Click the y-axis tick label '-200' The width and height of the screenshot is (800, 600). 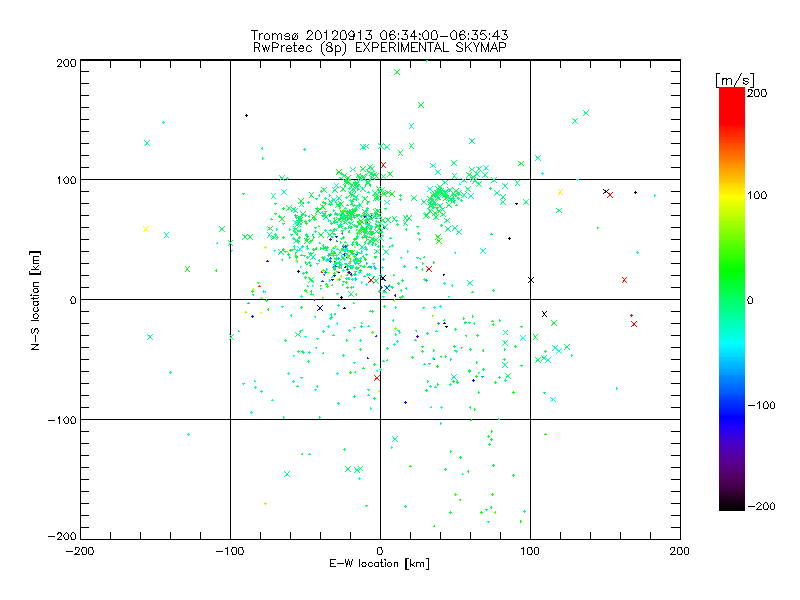pyautogui.click(x=62, y=536)
